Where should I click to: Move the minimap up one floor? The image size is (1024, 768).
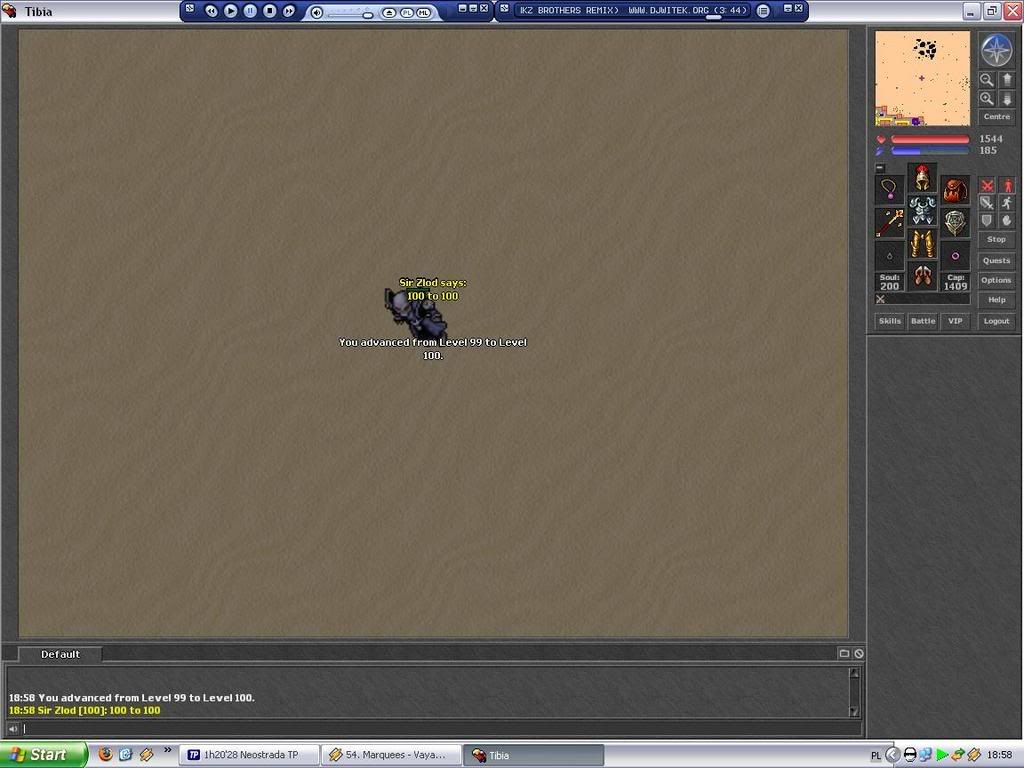pyautogui.click(x=1006, y=80)
